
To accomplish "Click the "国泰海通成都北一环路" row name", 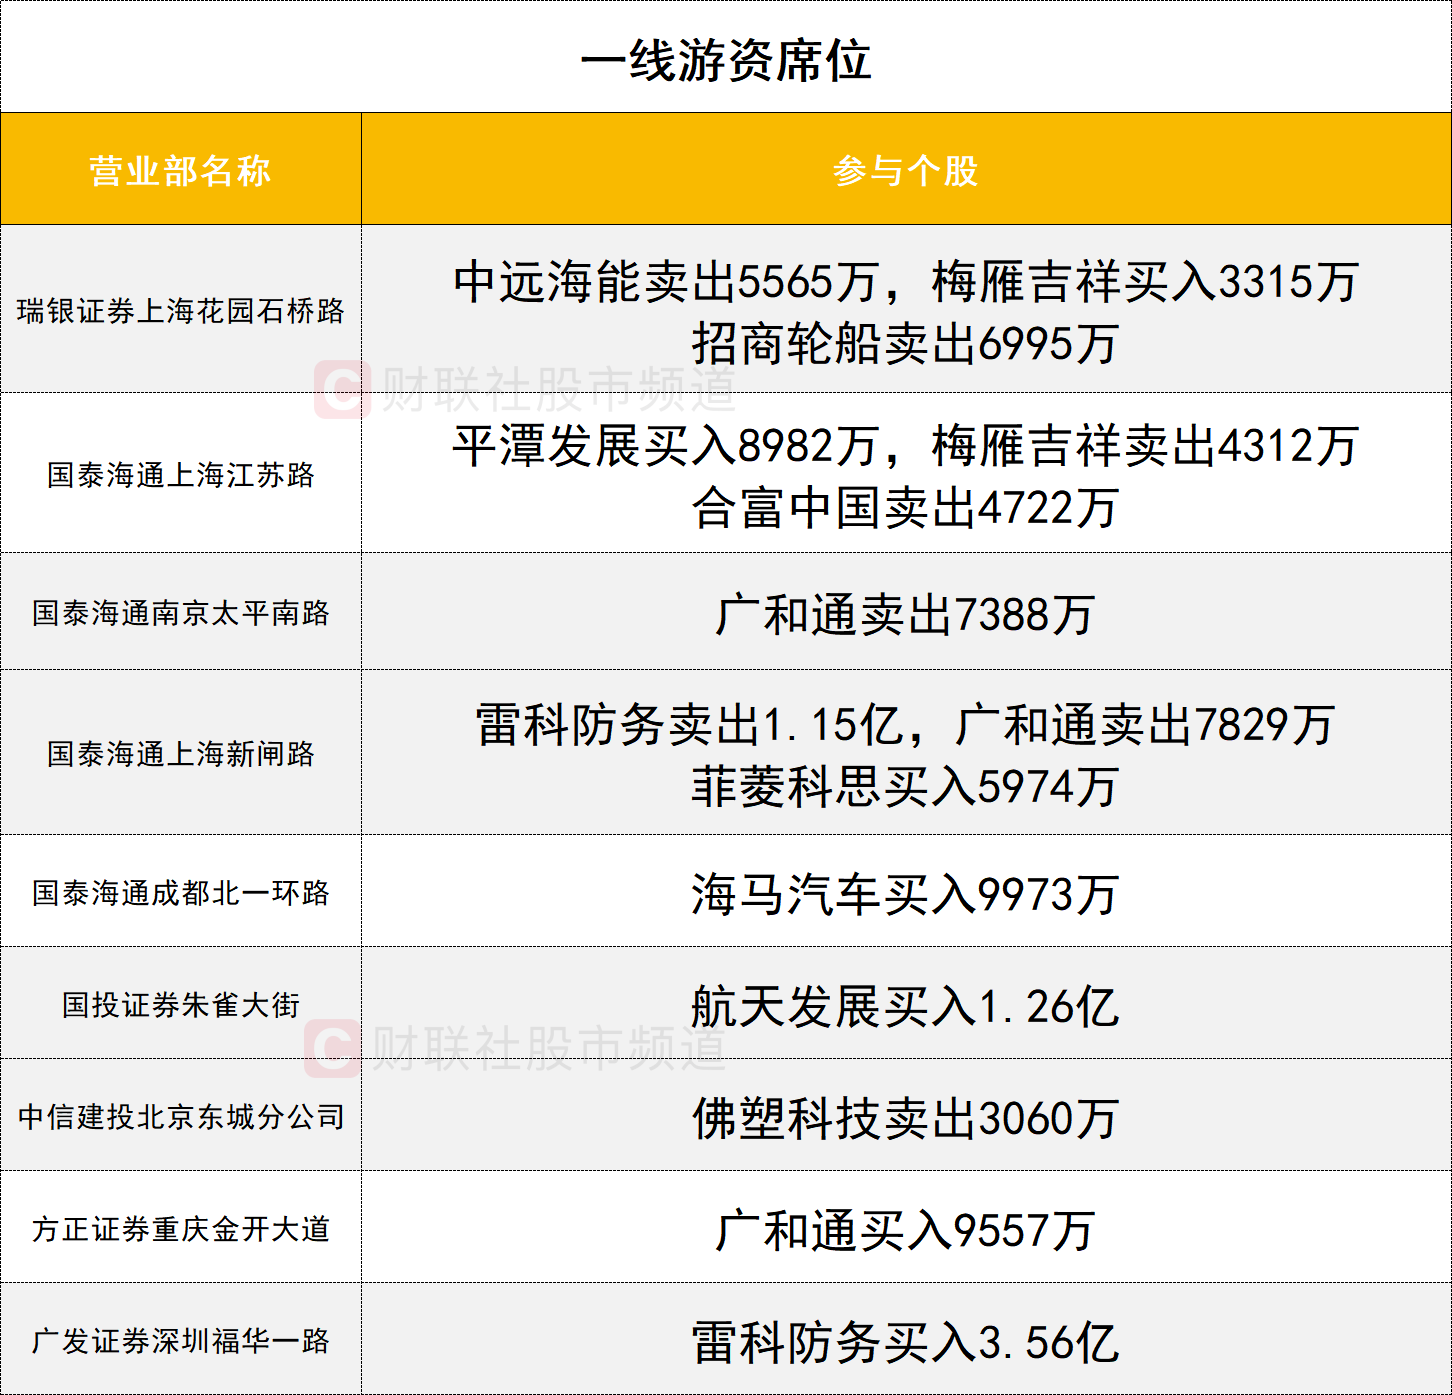I will pos(180,892).
